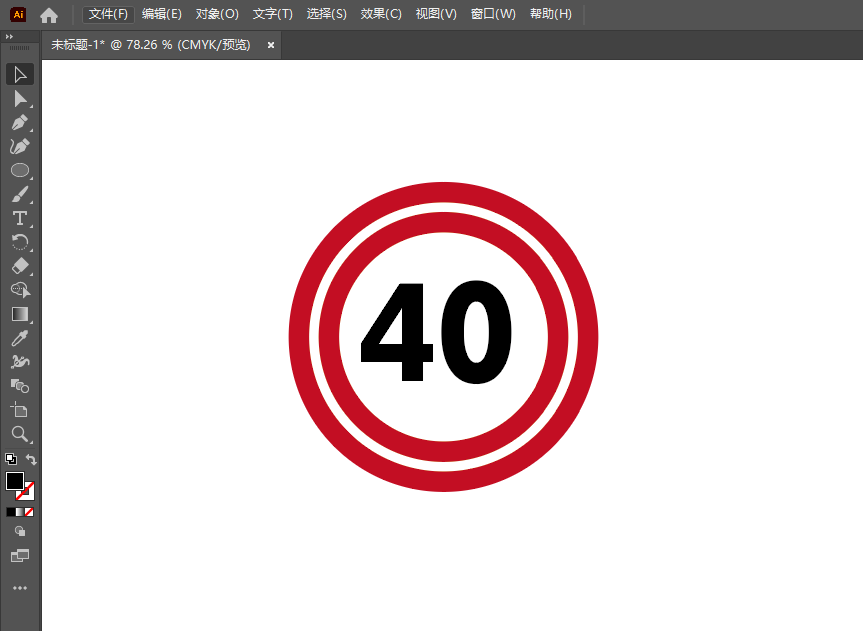The image size is (863, 631).
Task: Select the Selection tool
Action: pyautogui.click(x=20, y=74)
